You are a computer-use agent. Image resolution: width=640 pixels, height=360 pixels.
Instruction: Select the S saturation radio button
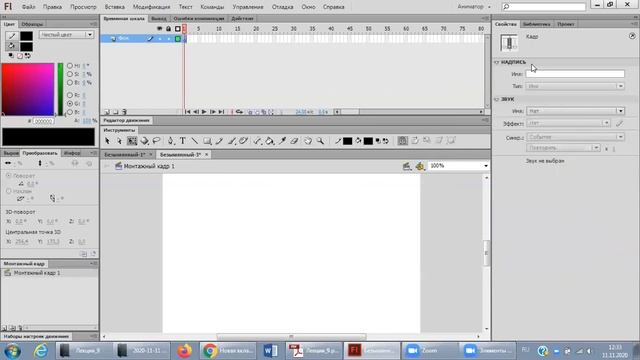[70, 74]
